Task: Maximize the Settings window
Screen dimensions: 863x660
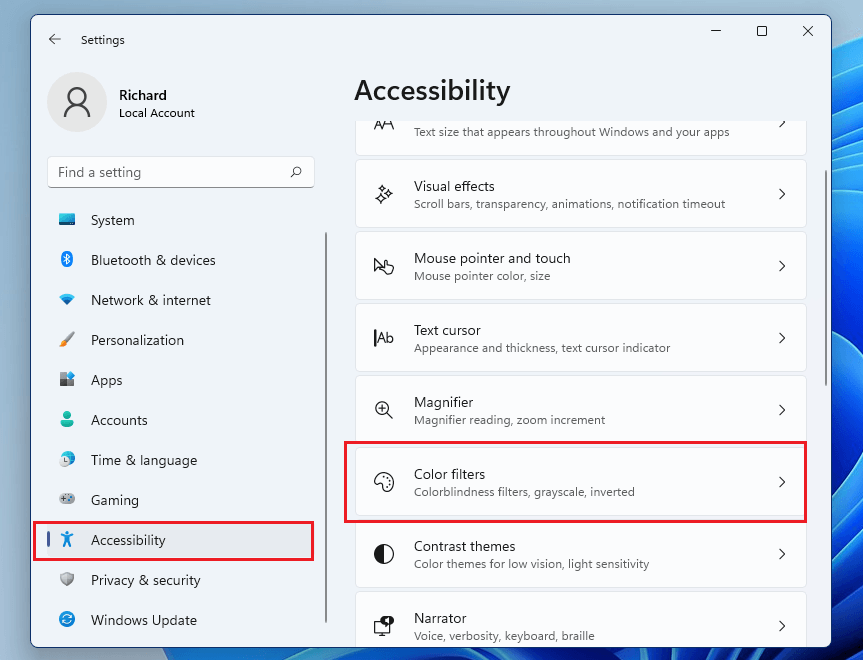Action: click(762, 31)
